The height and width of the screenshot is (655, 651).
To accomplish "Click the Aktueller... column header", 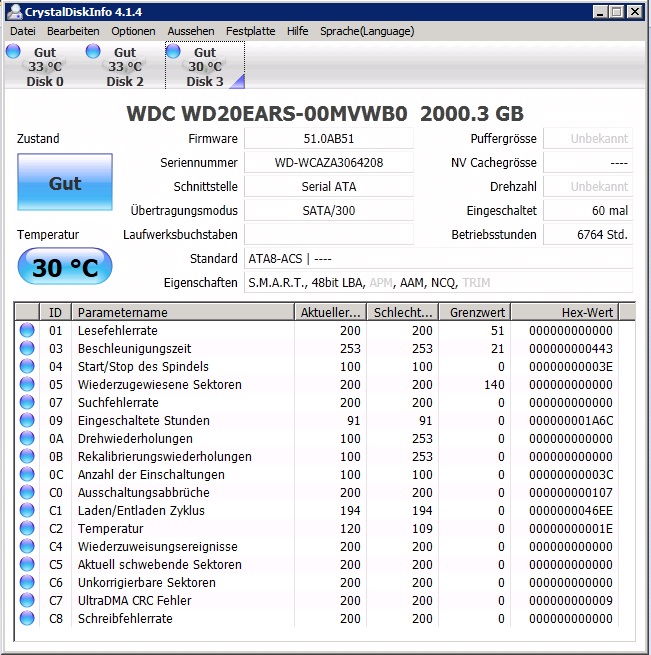I will coord(331,312).
